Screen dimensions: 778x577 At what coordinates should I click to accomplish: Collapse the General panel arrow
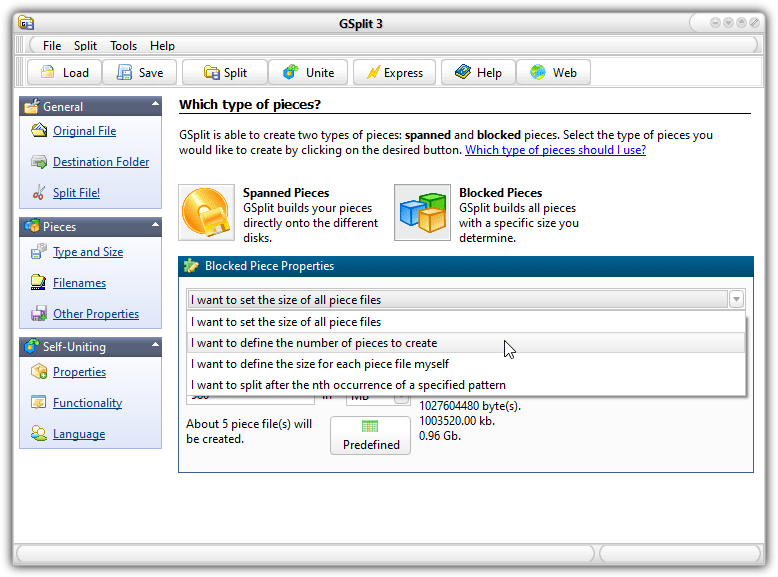pyautogui.click(x=155, y=104)
